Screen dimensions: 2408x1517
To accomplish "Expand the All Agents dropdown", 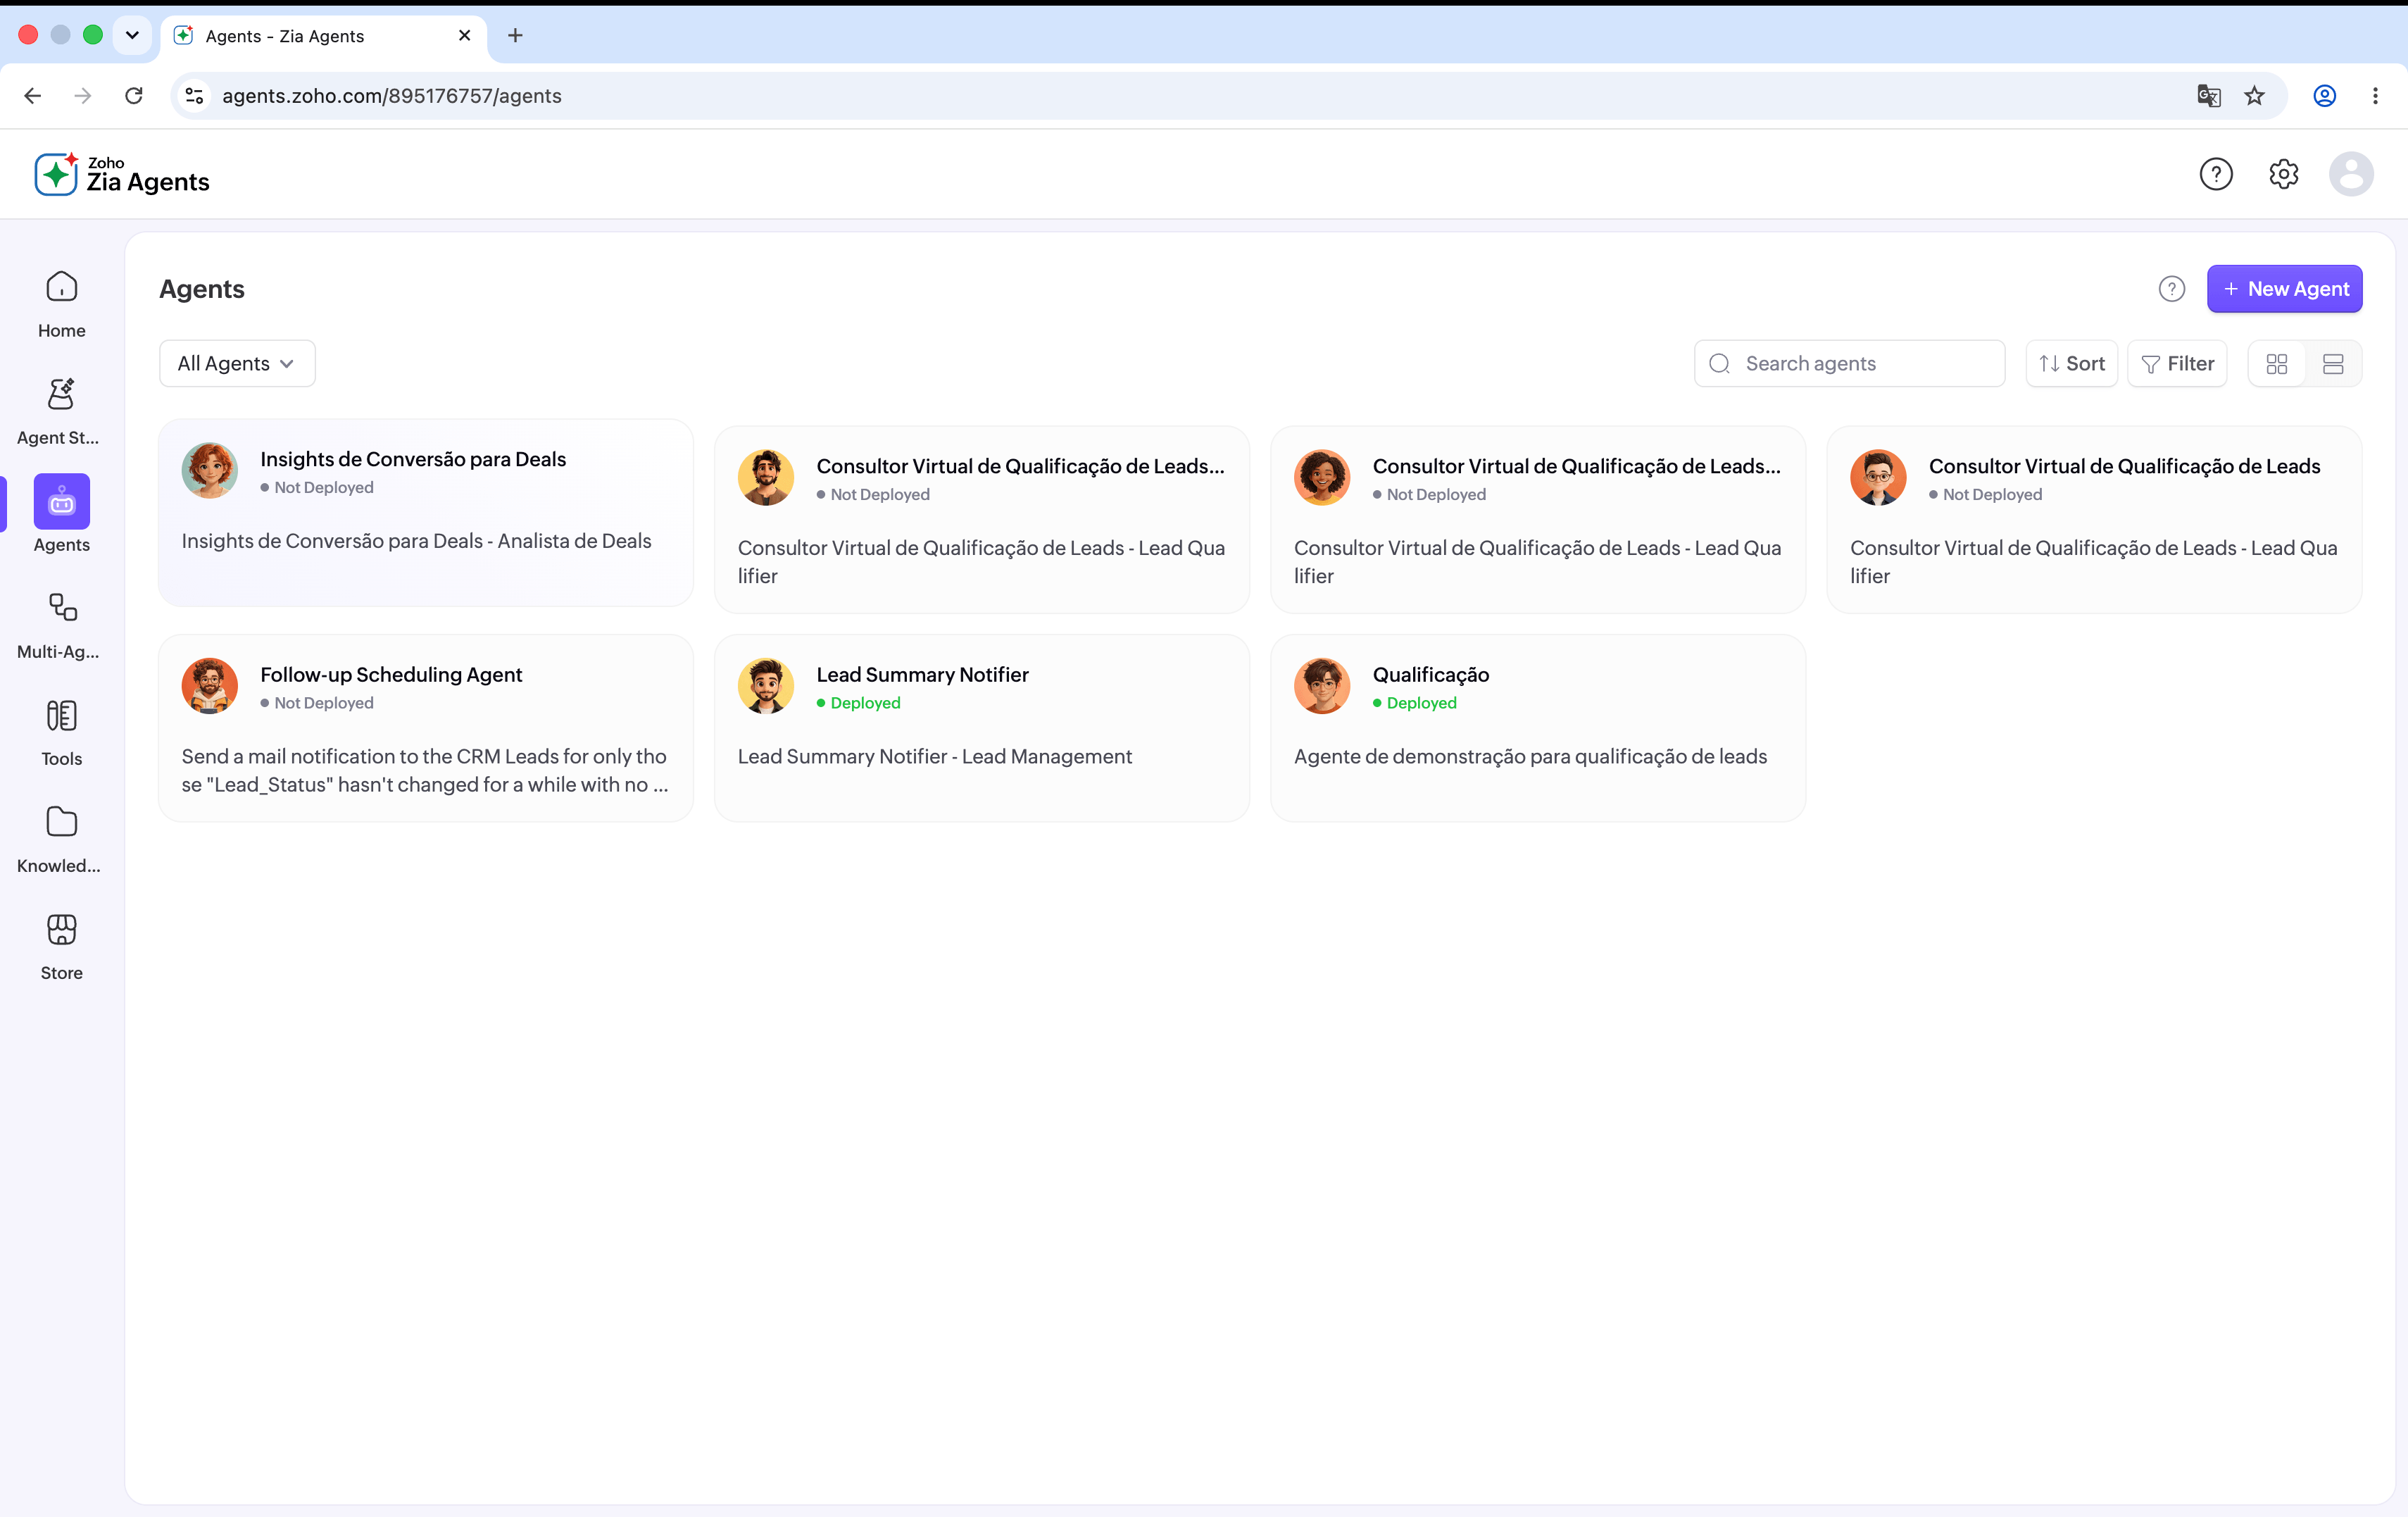I will [237, 364].
